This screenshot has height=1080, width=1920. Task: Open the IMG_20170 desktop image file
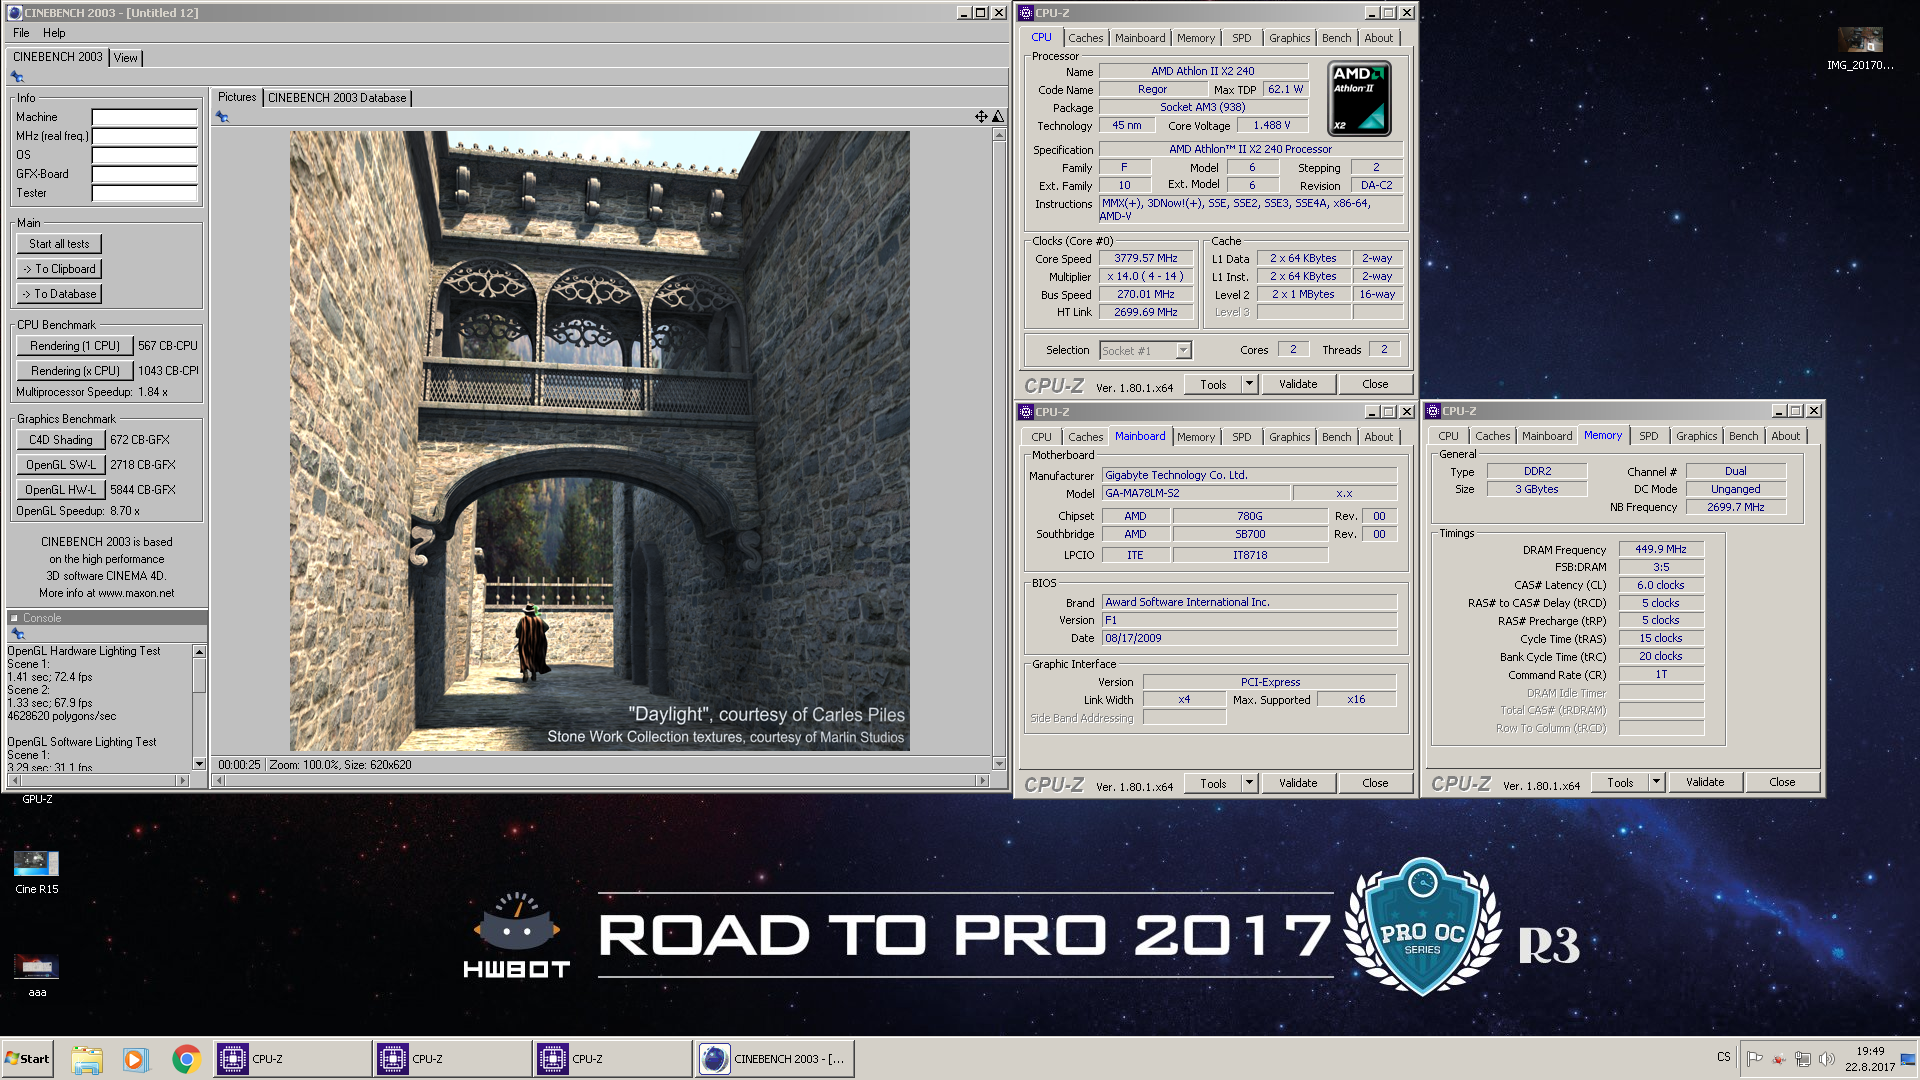[x=1860, y=49]
